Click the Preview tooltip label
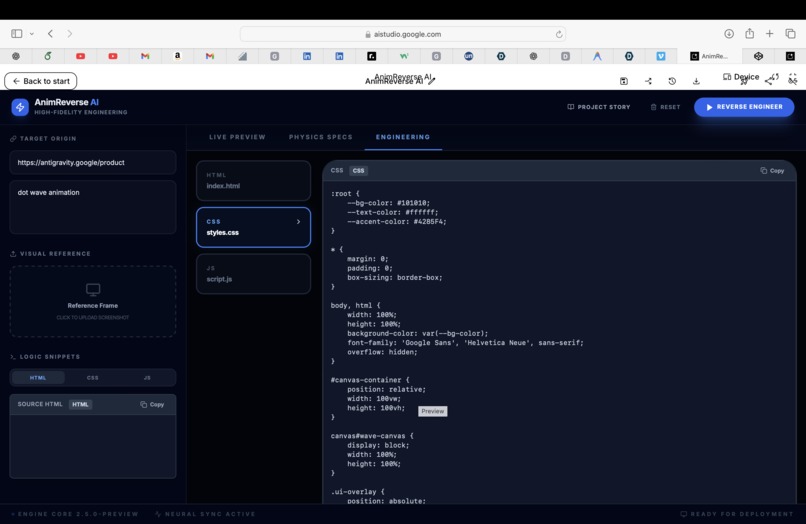806x524 pixels. point(432,411)
